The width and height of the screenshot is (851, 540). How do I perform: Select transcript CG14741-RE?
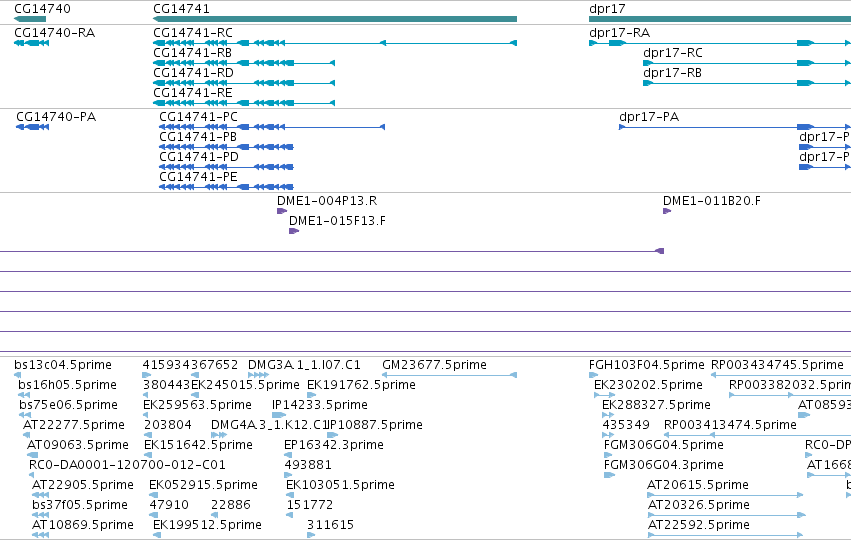click(193, 93)
